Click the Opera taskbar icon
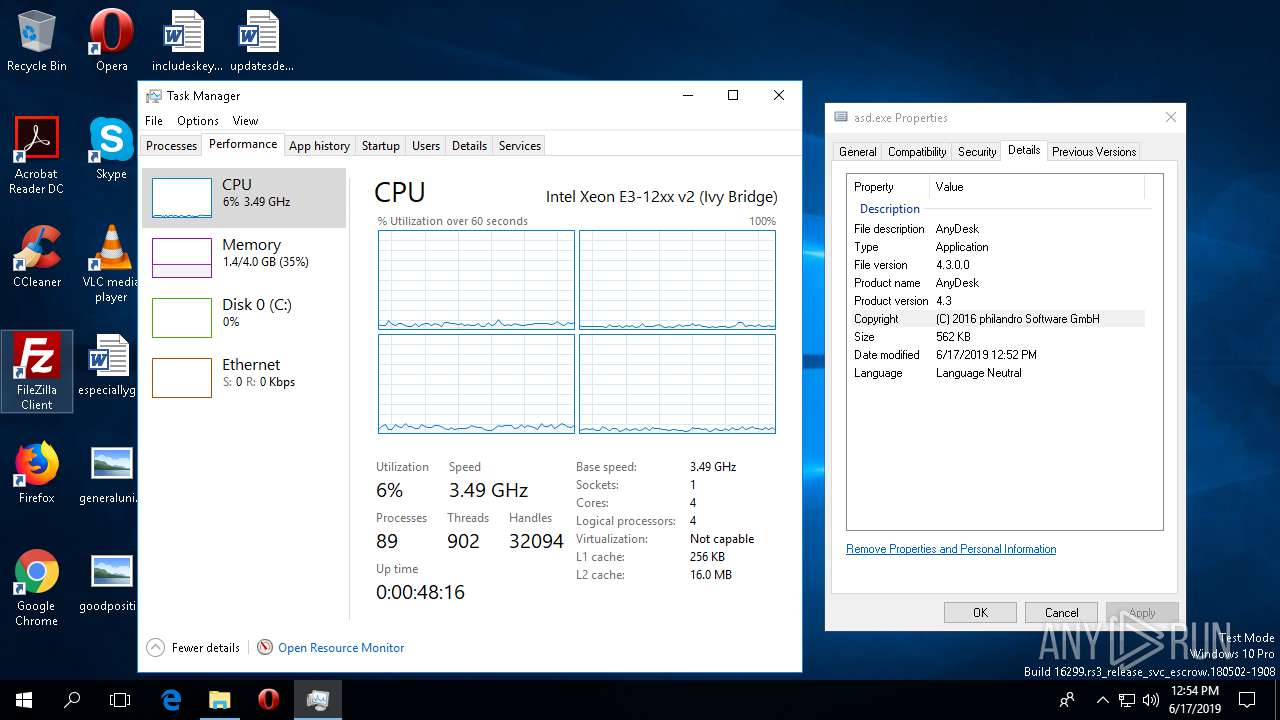Viewport: 1280px width, 720px height. 268,700
